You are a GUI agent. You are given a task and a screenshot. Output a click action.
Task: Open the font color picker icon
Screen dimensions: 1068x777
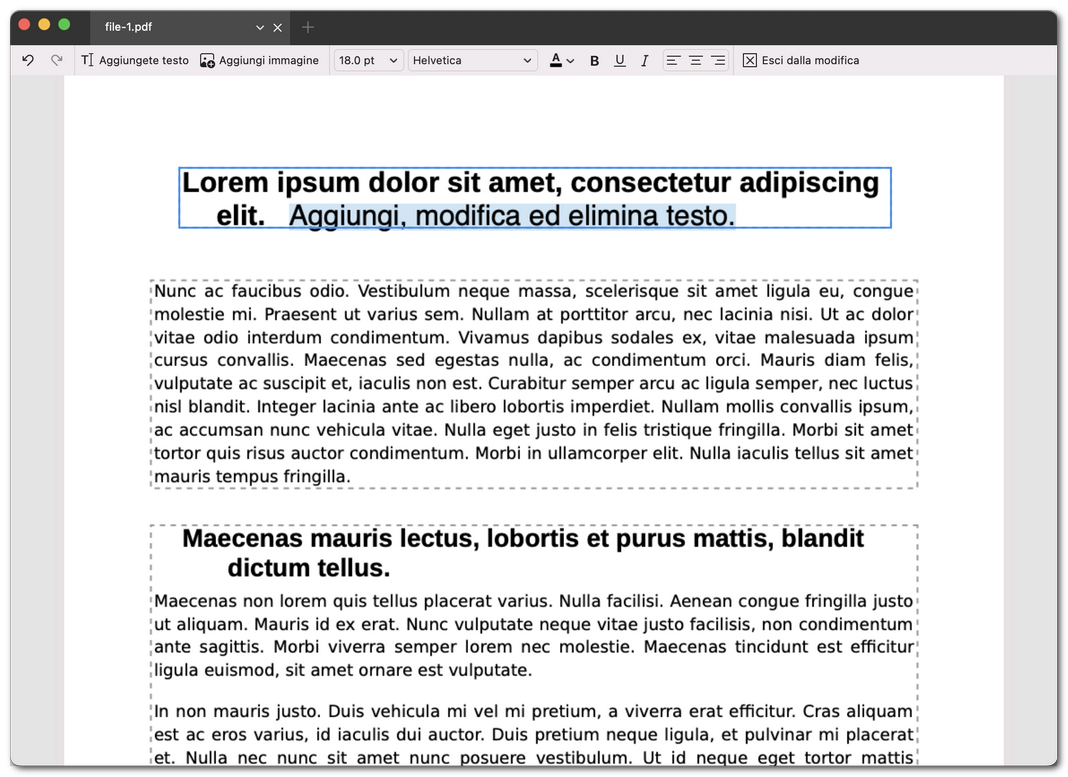[x=556, y=60]
